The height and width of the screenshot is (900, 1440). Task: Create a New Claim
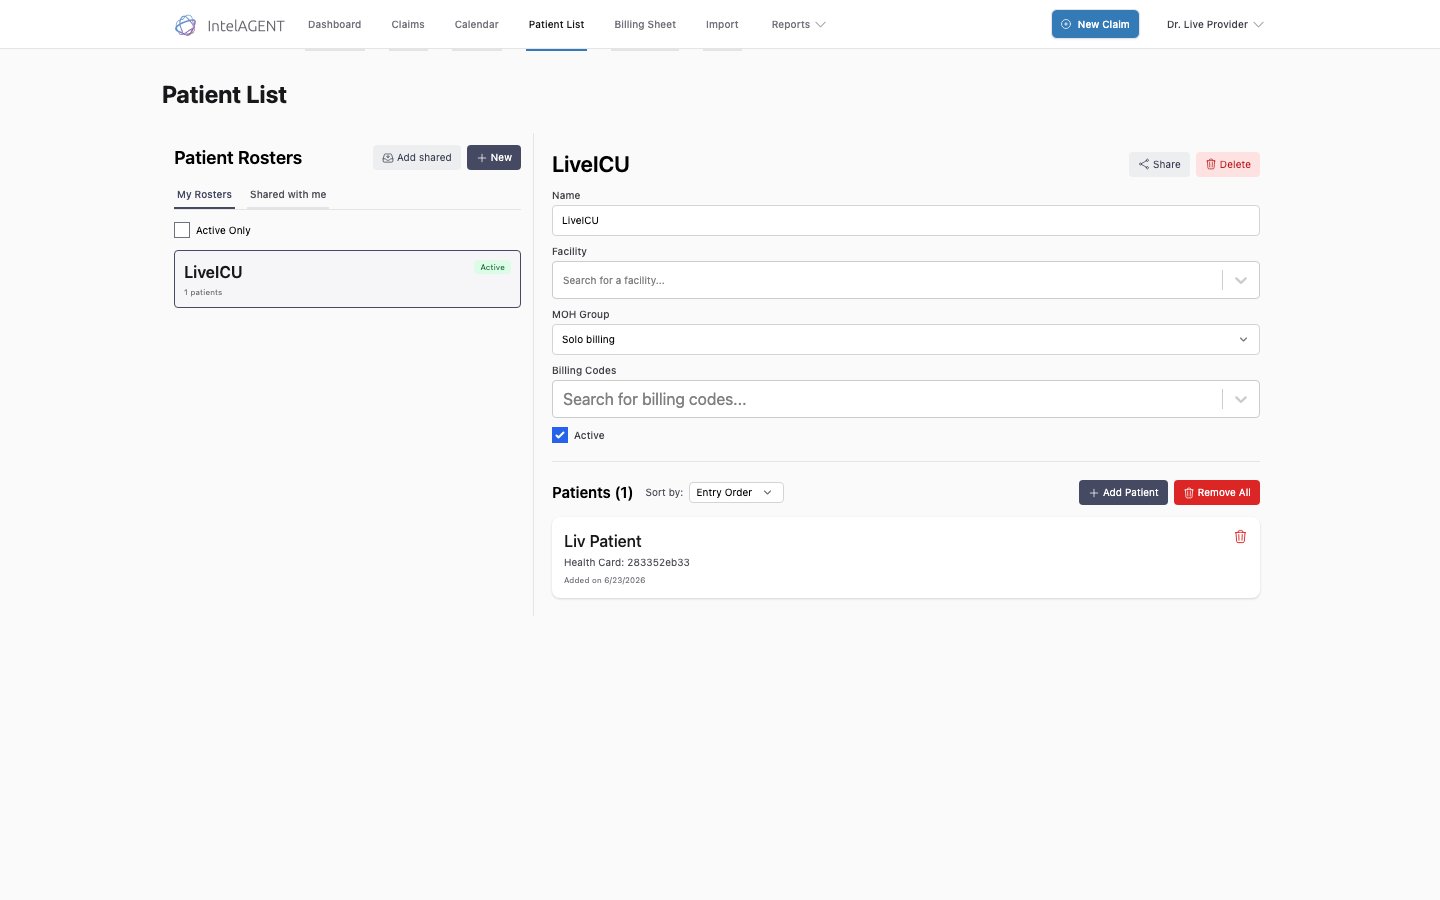(1095, 24)
